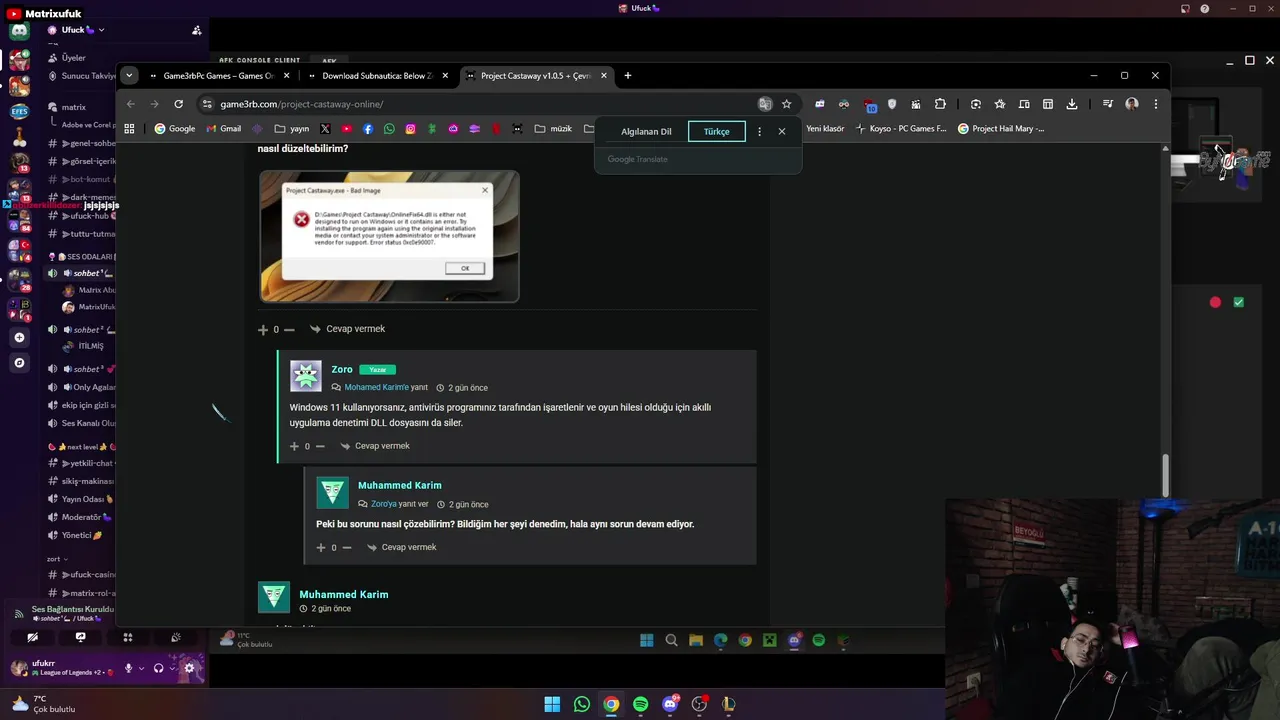
Task: Toggle camera in Discord voice panel
Action: click(x=33, y=637)
